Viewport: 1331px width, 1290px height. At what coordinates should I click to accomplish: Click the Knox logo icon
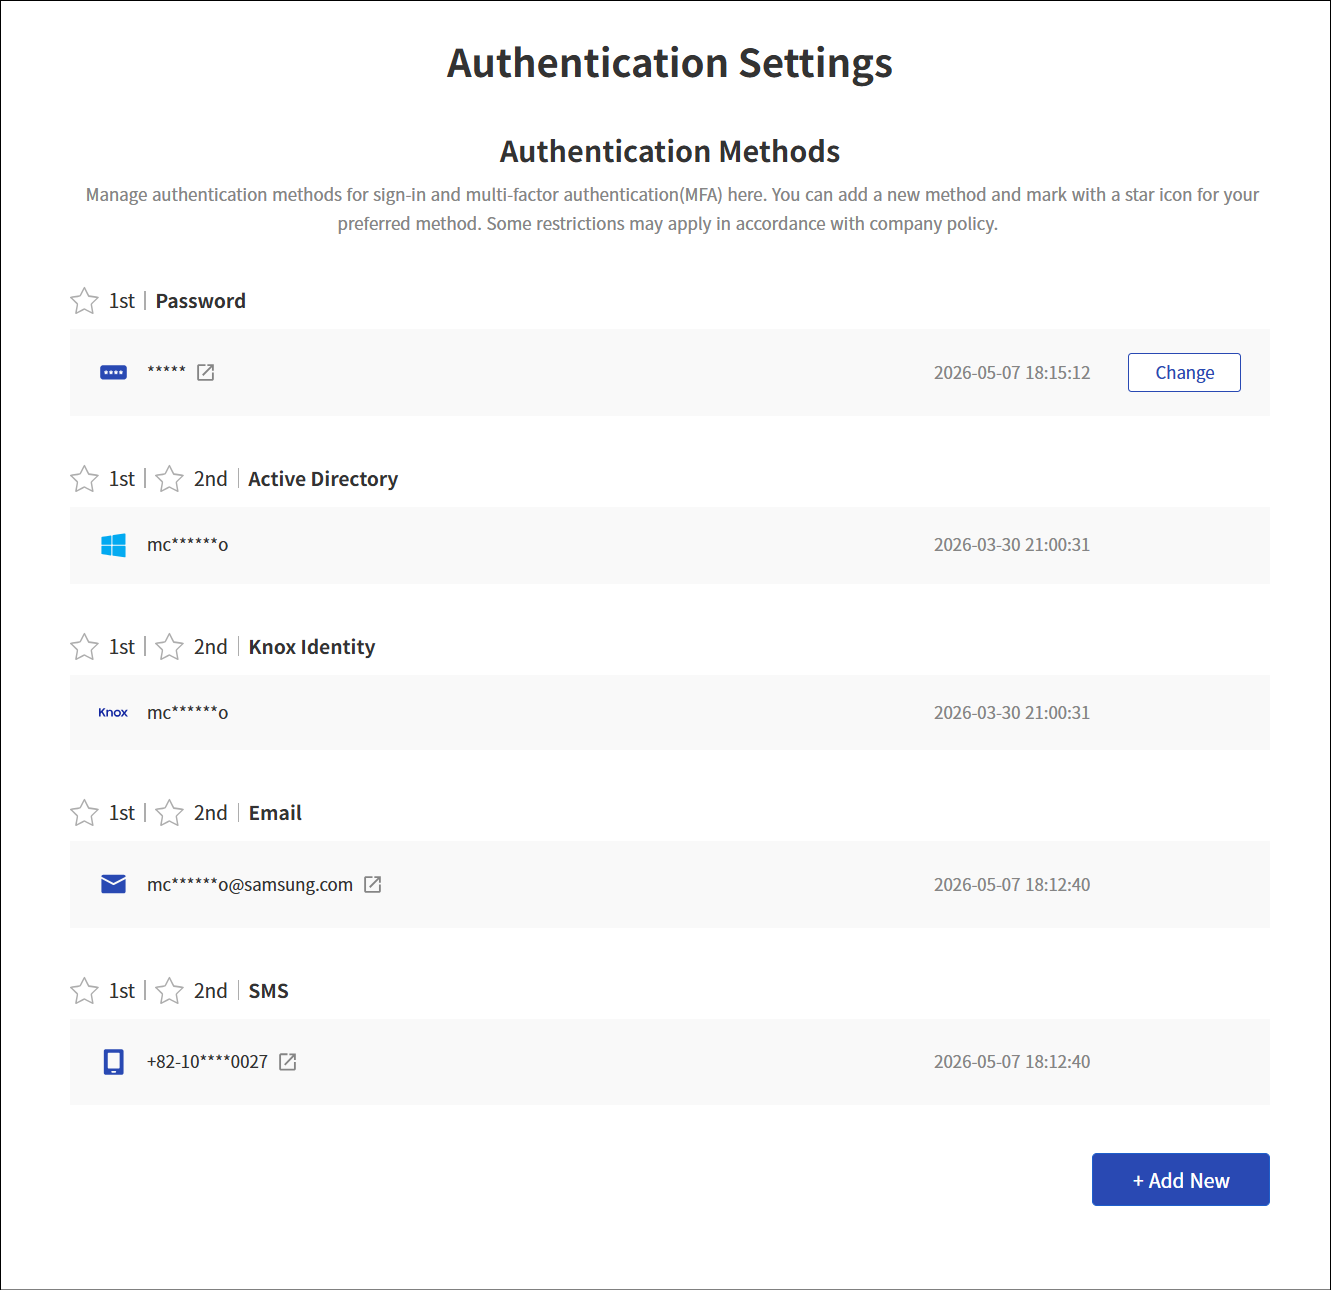(x=113, y=713)
